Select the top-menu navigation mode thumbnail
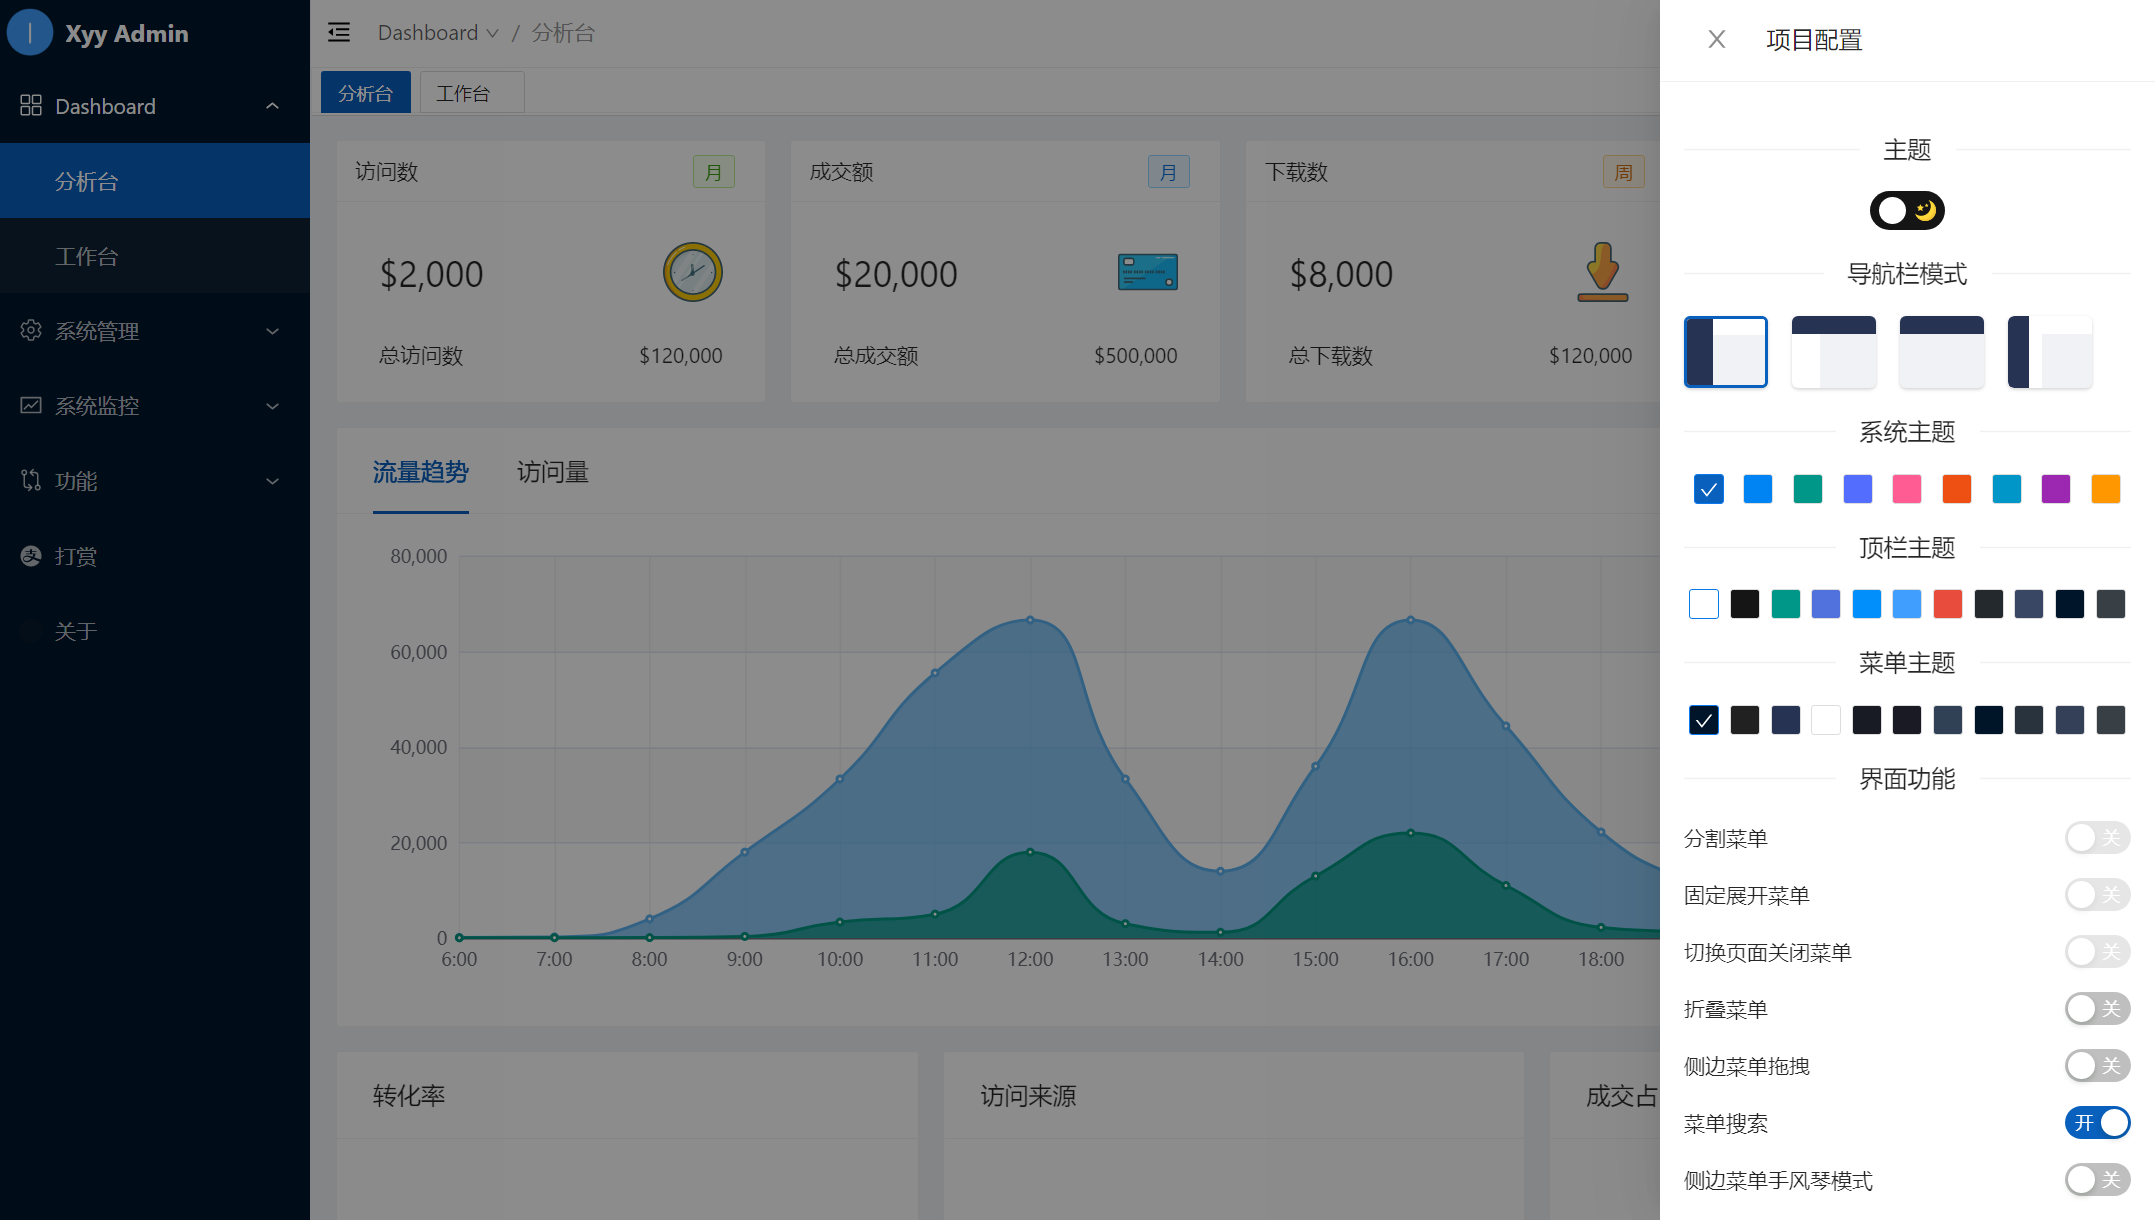The image size is (2155, 1220). click(1941, 352)
